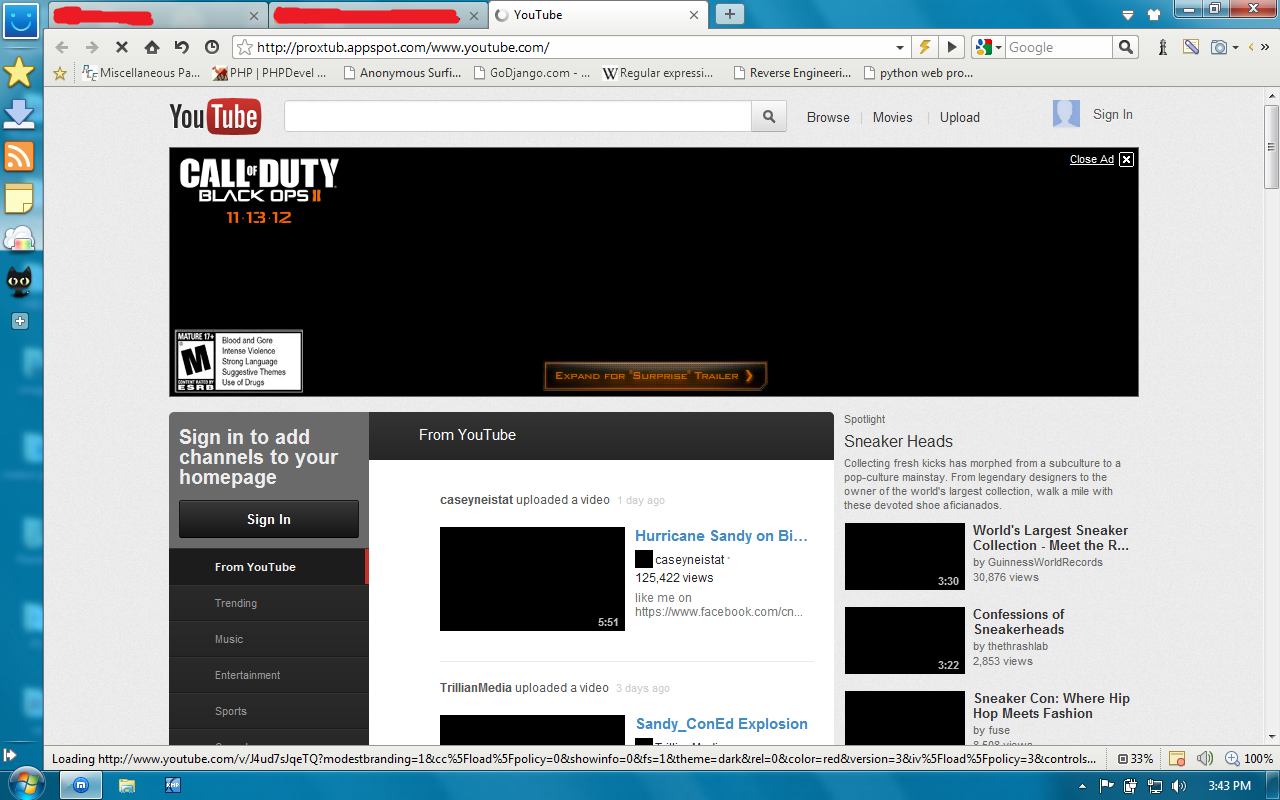Toggle the sidebar arrow at bottom left
The width and height of the screenshot is (1280, 800).
[x=10, y=754]
